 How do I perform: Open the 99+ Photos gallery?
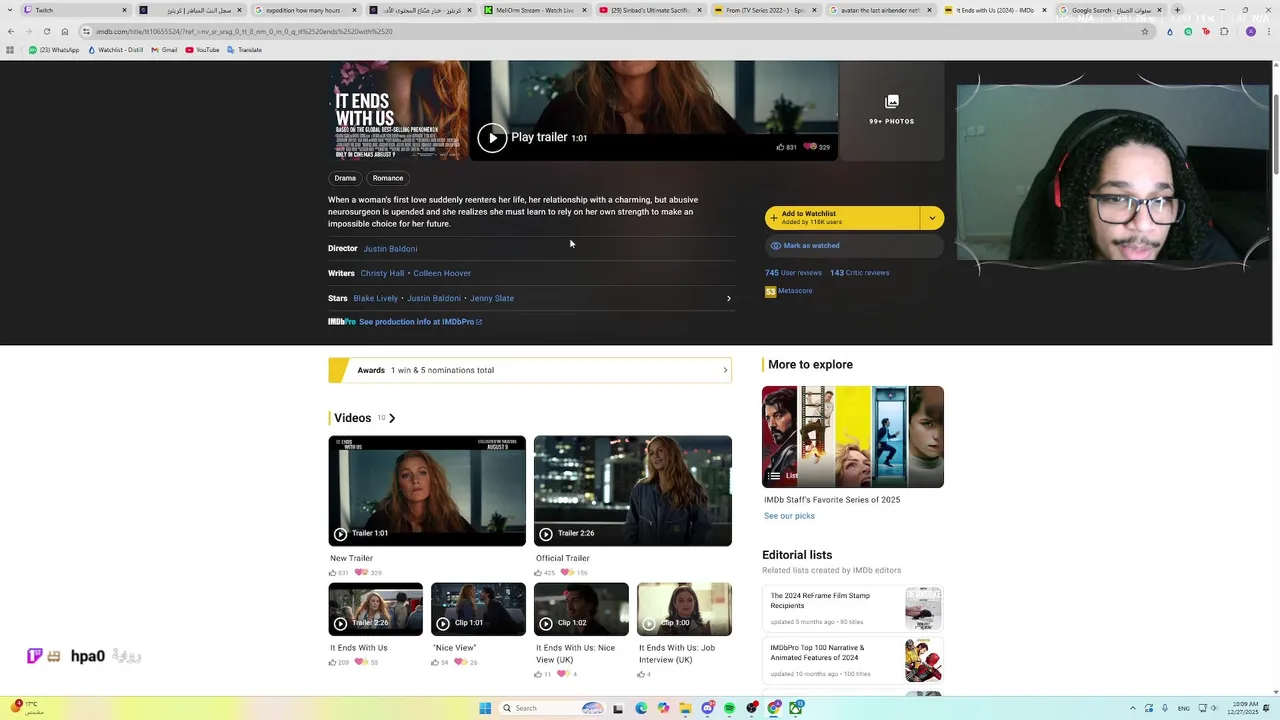(891, 110)
